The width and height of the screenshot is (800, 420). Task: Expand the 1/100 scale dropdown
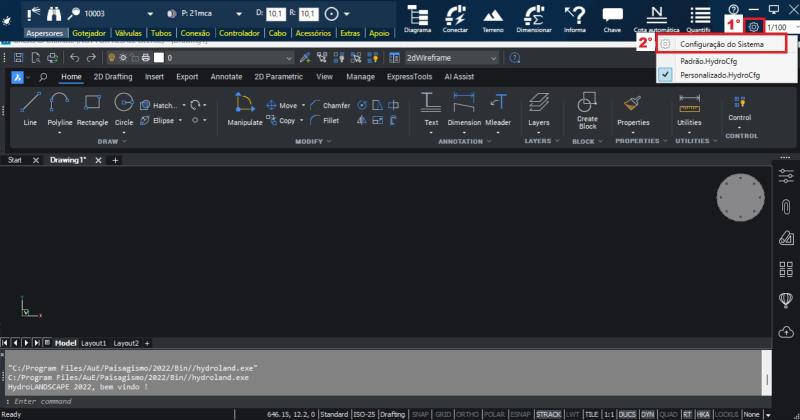point(781,27)
